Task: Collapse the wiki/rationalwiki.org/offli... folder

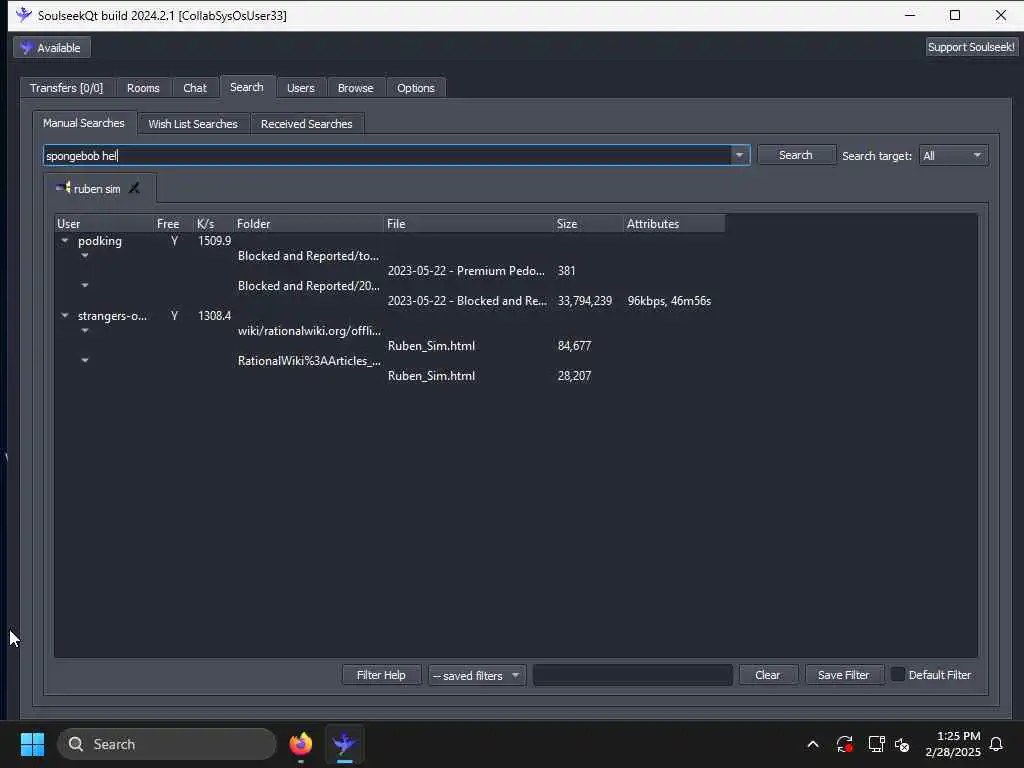Action: coord(85,330)
